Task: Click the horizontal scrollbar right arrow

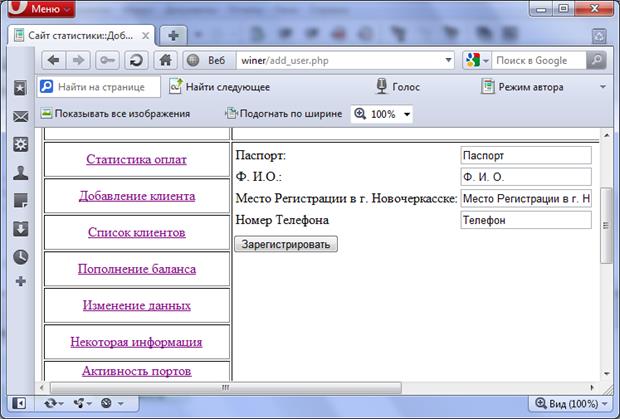Action: point(592,388)
